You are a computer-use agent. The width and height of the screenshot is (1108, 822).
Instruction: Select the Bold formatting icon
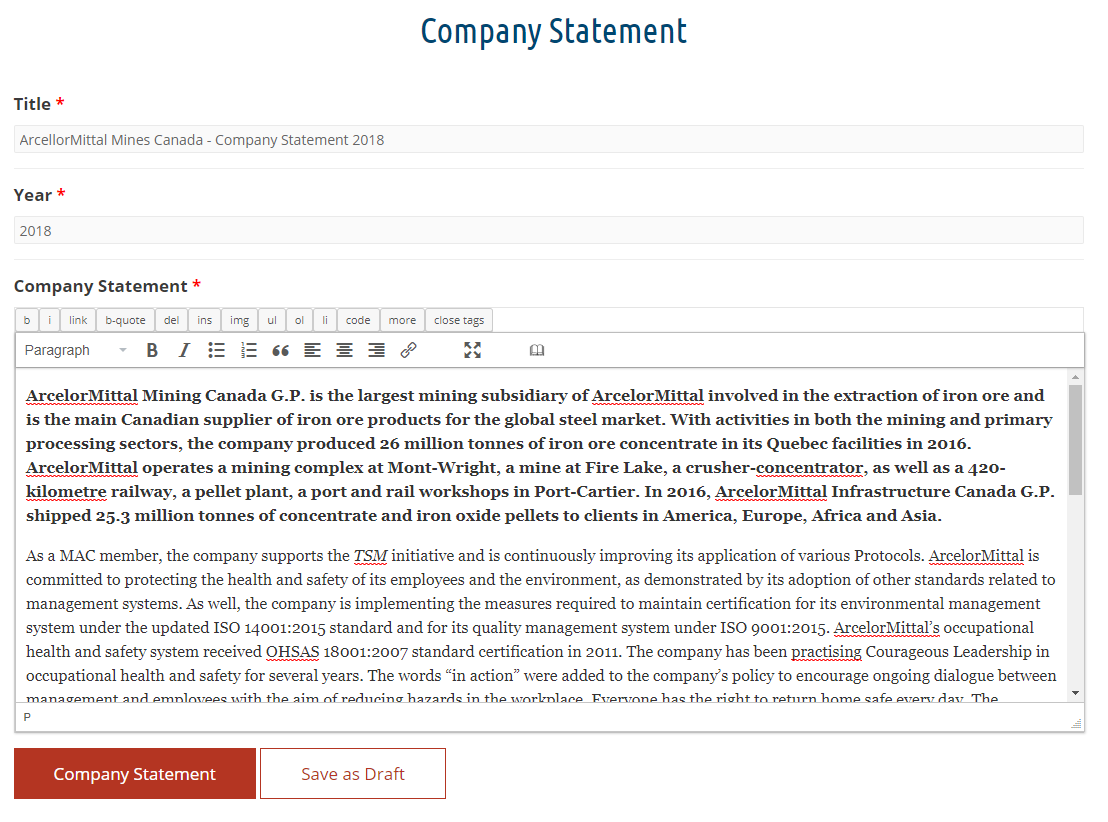[152, 350]
